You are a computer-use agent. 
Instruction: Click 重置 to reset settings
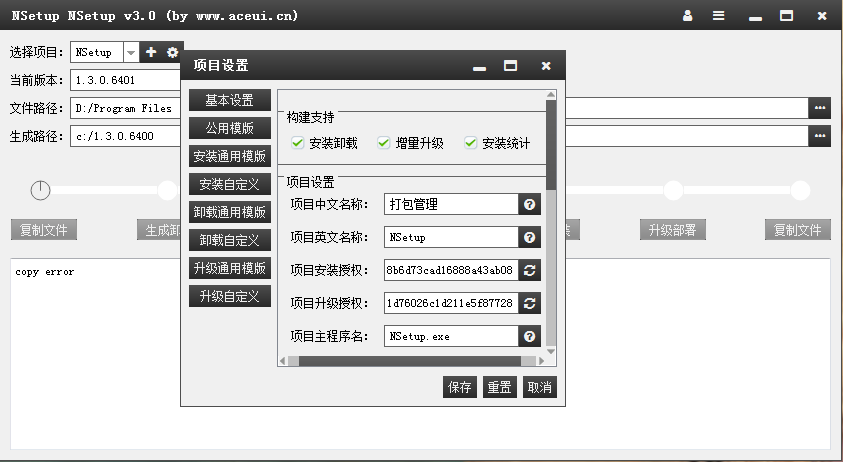tap(499, 387)
